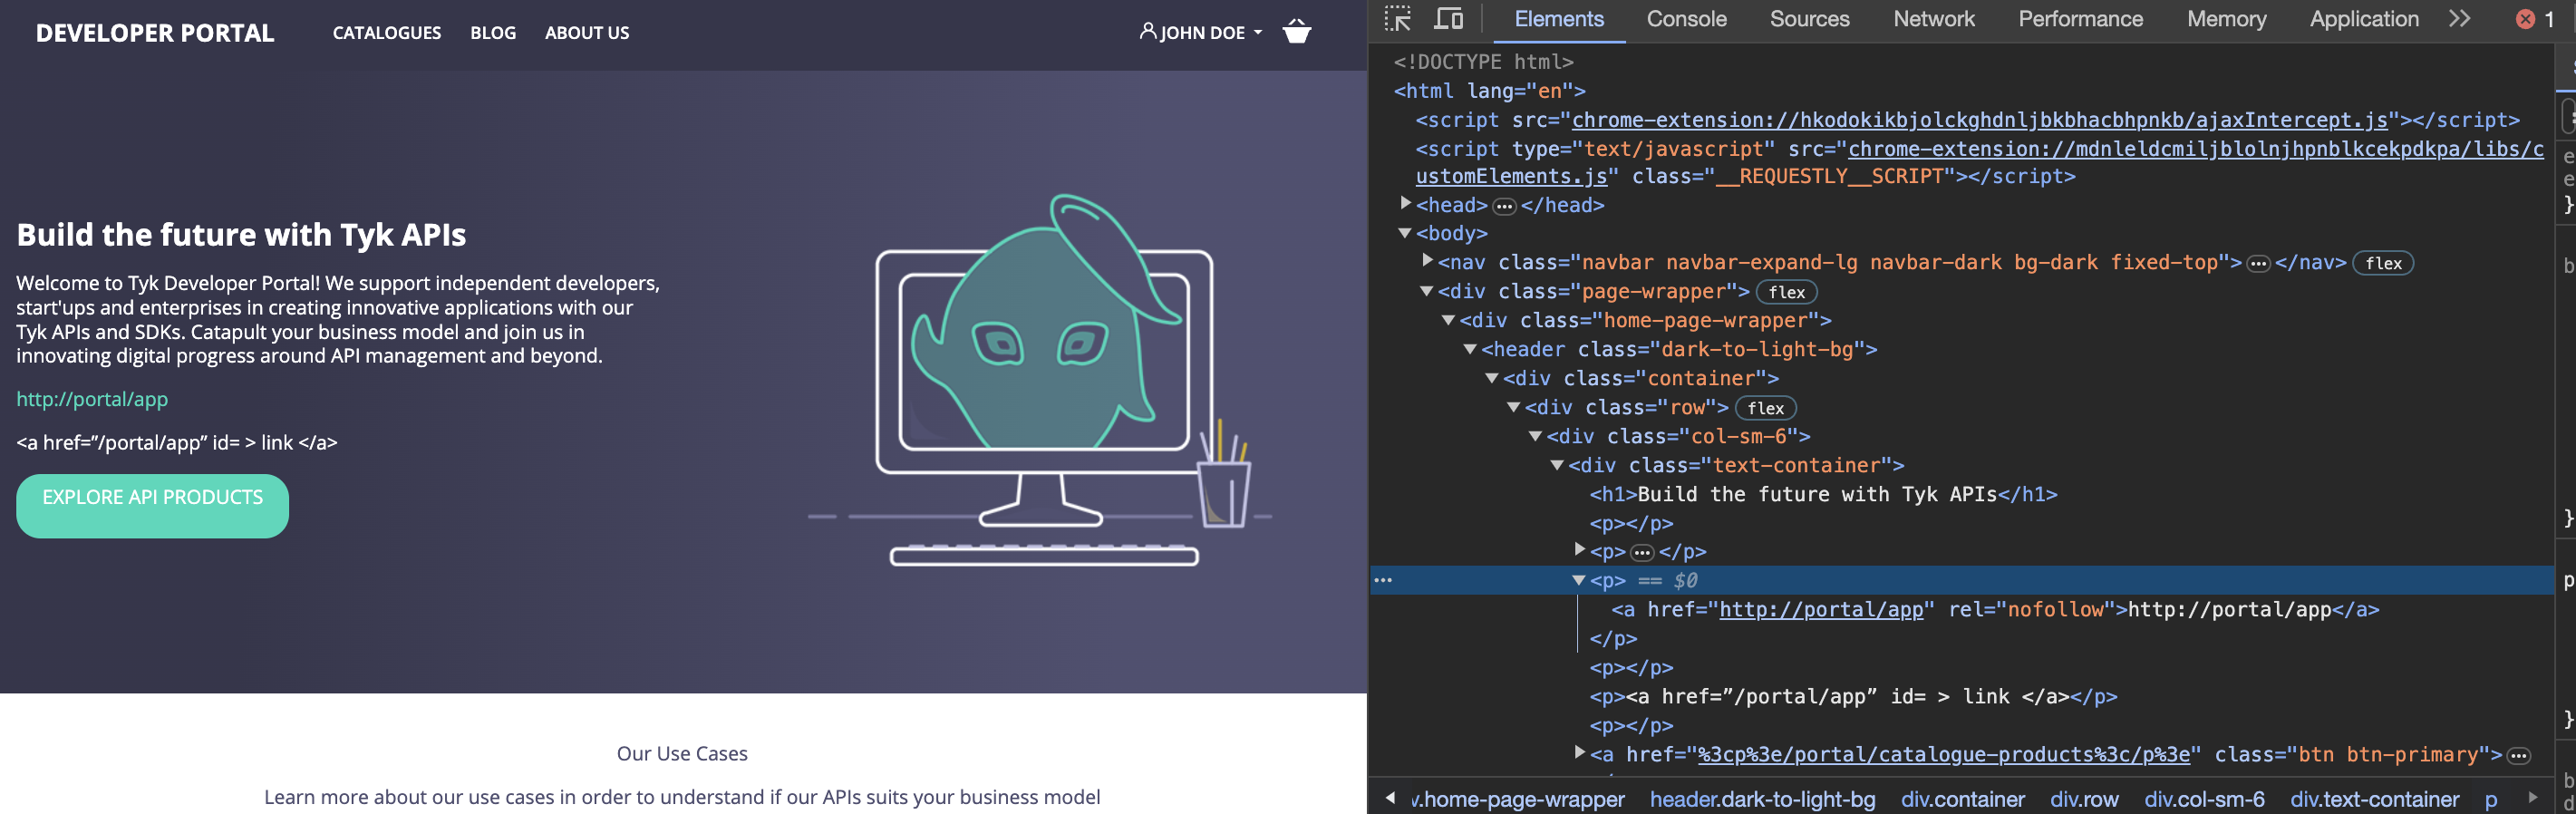Toggle the flex badge on the nav element

(x=2383, y=263)
